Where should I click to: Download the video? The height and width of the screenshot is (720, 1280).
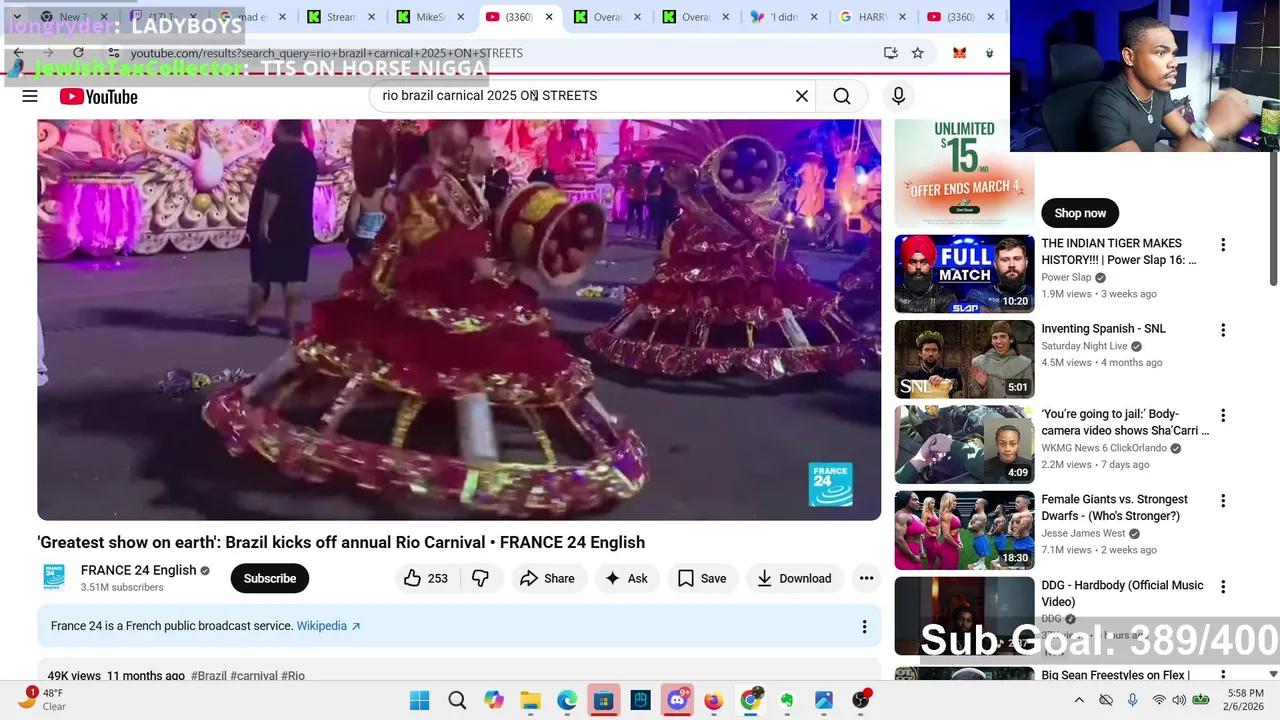(x=795, y=578)
